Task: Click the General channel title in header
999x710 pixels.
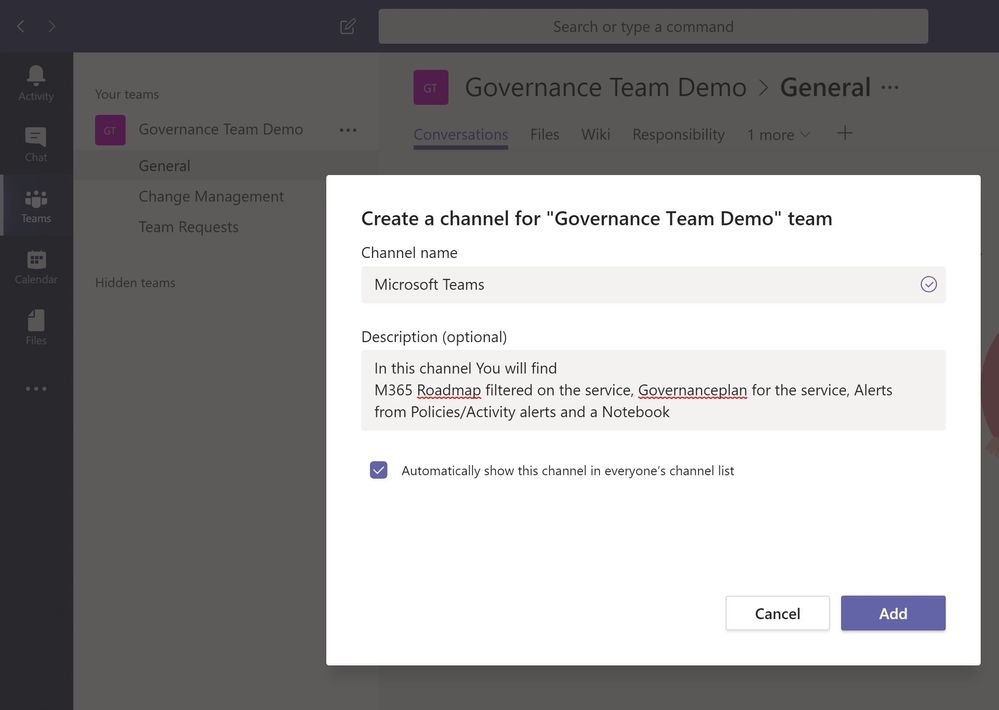Action: click(x=825, y=87)
